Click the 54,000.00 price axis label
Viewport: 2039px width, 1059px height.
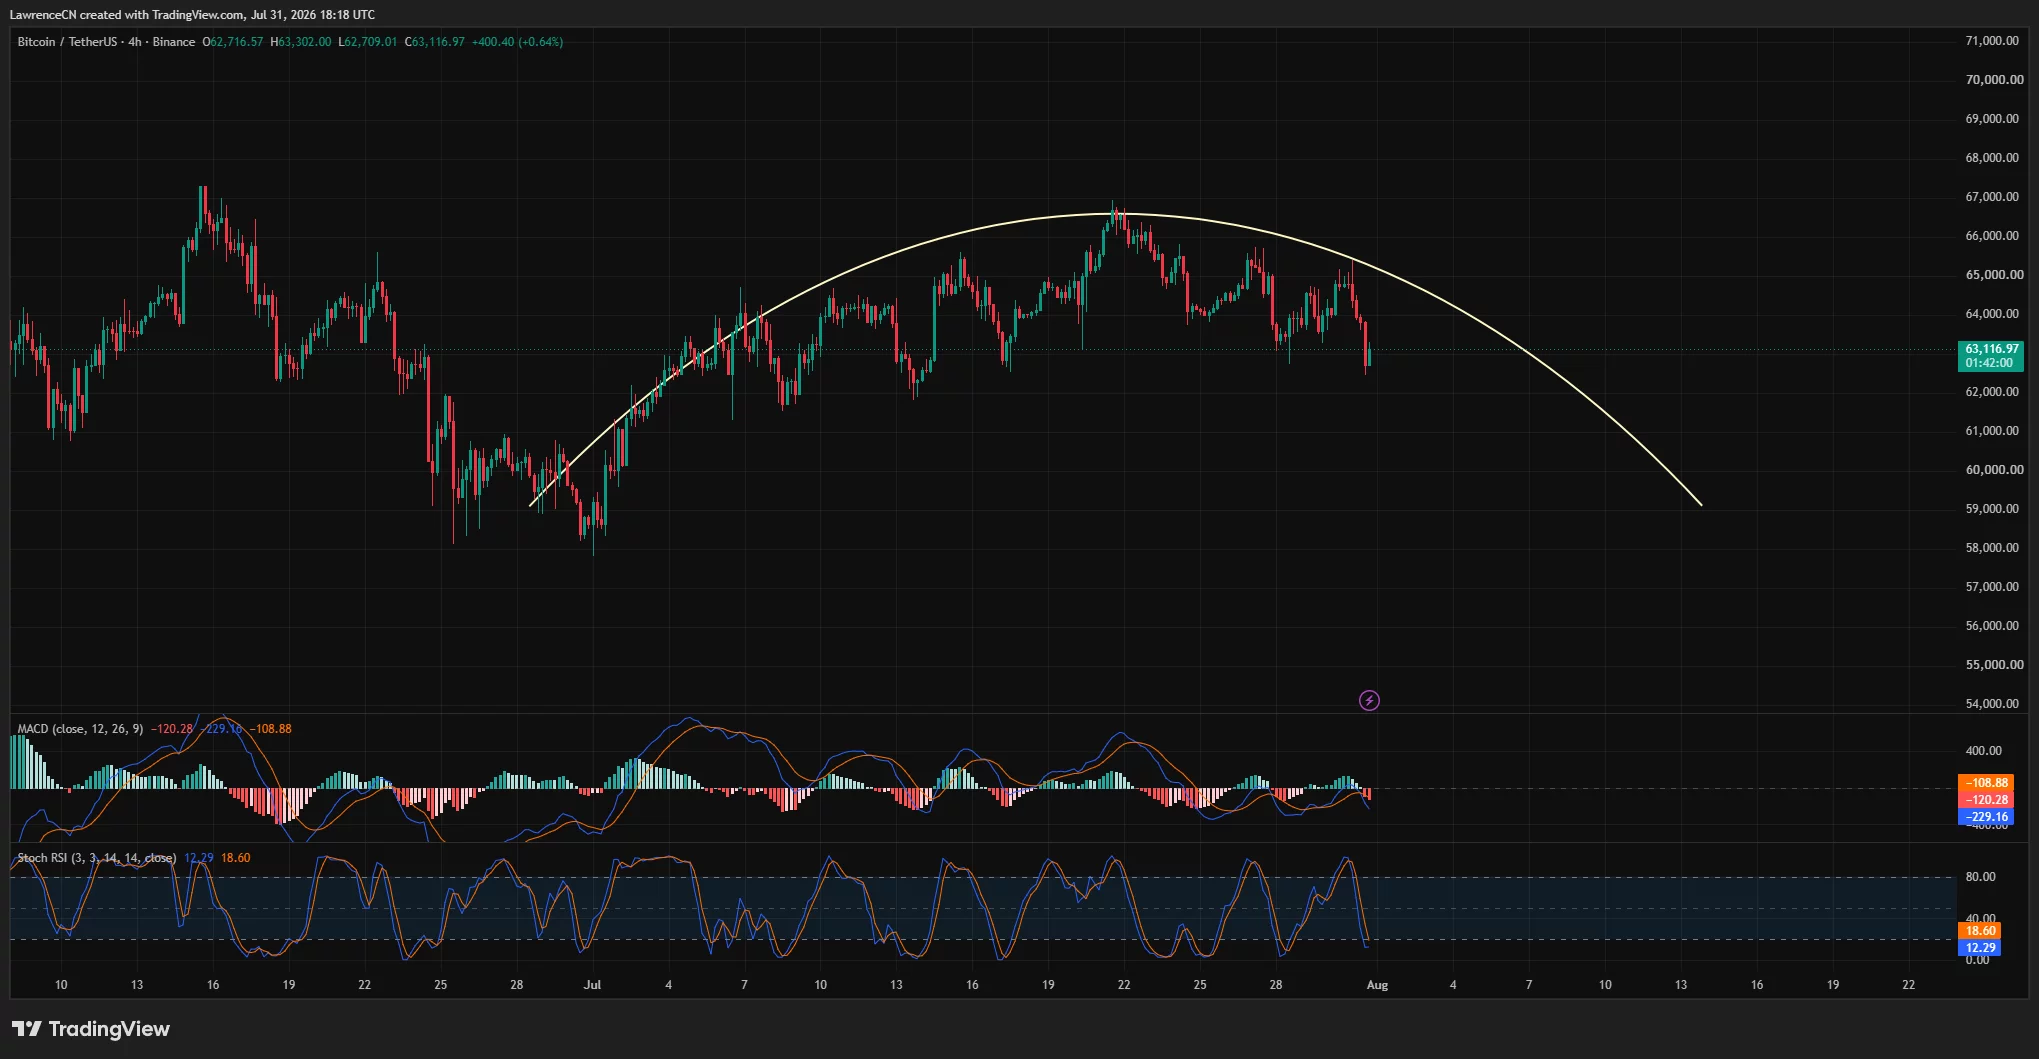pos(1992,704)
